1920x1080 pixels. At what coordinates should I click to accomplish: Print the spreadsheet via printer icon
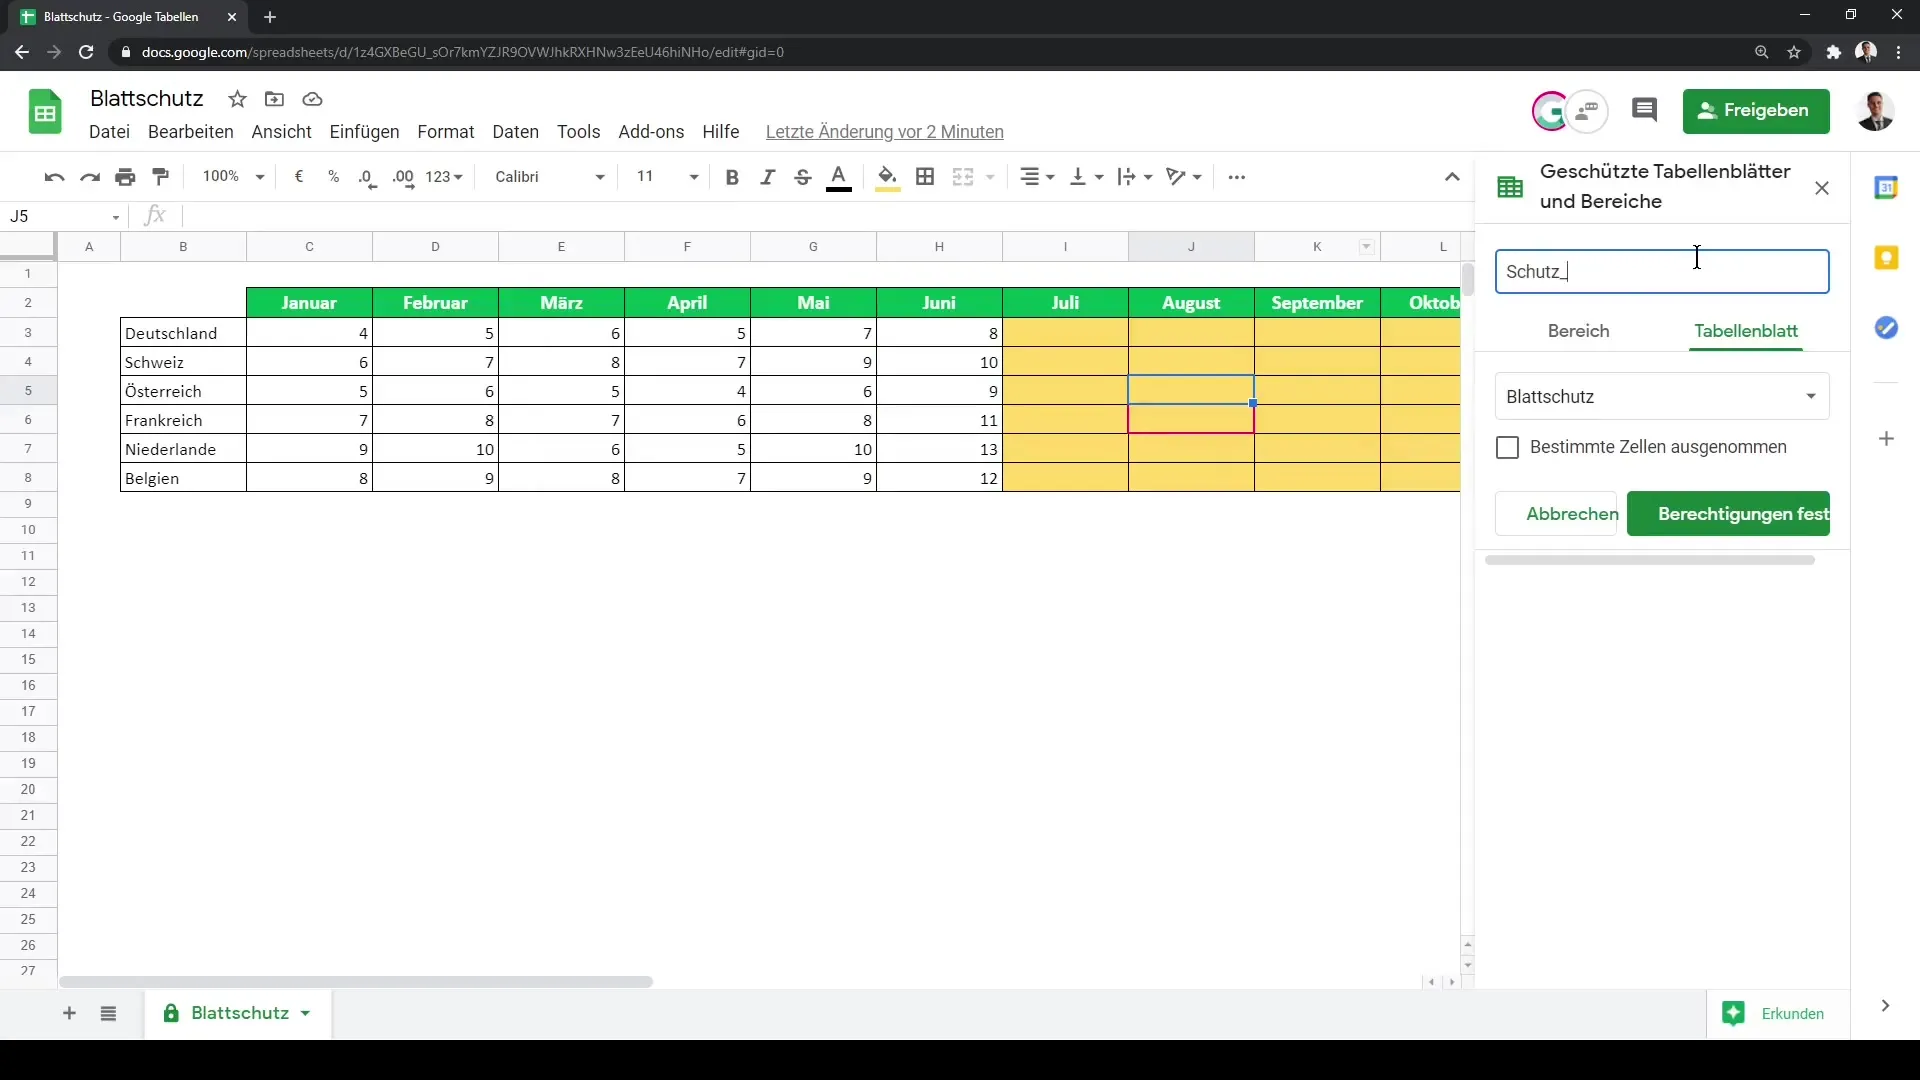[125, 177]
